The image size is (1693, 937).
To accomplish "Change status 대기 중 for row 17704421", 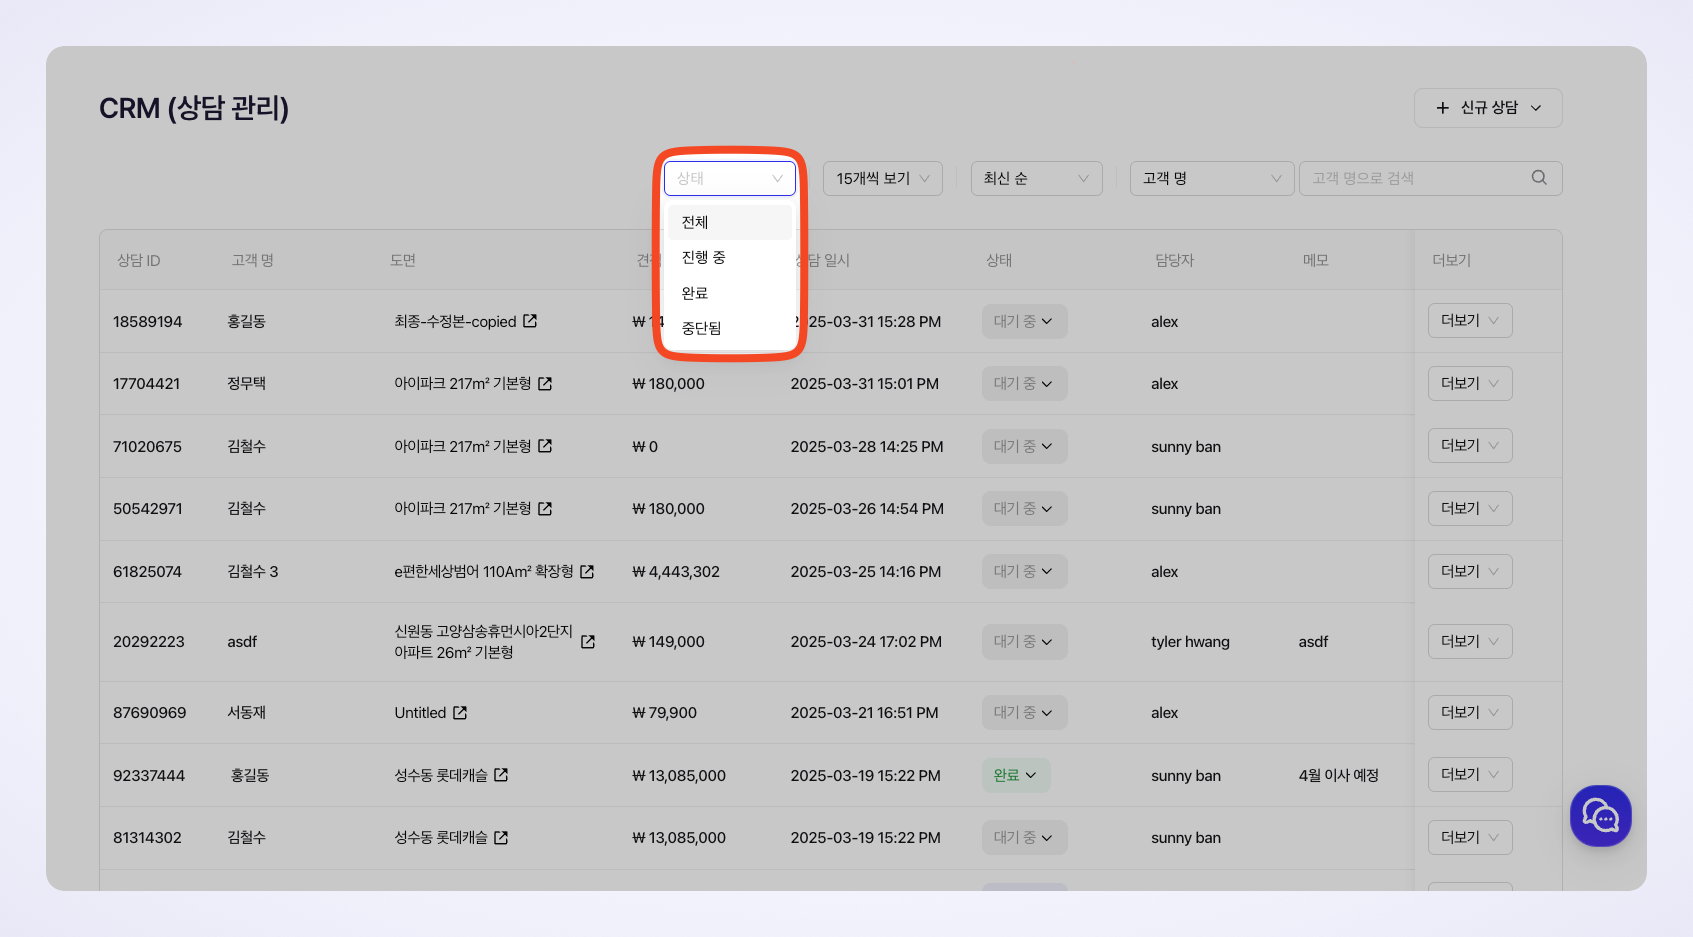I will click(x=1024, y=384).
